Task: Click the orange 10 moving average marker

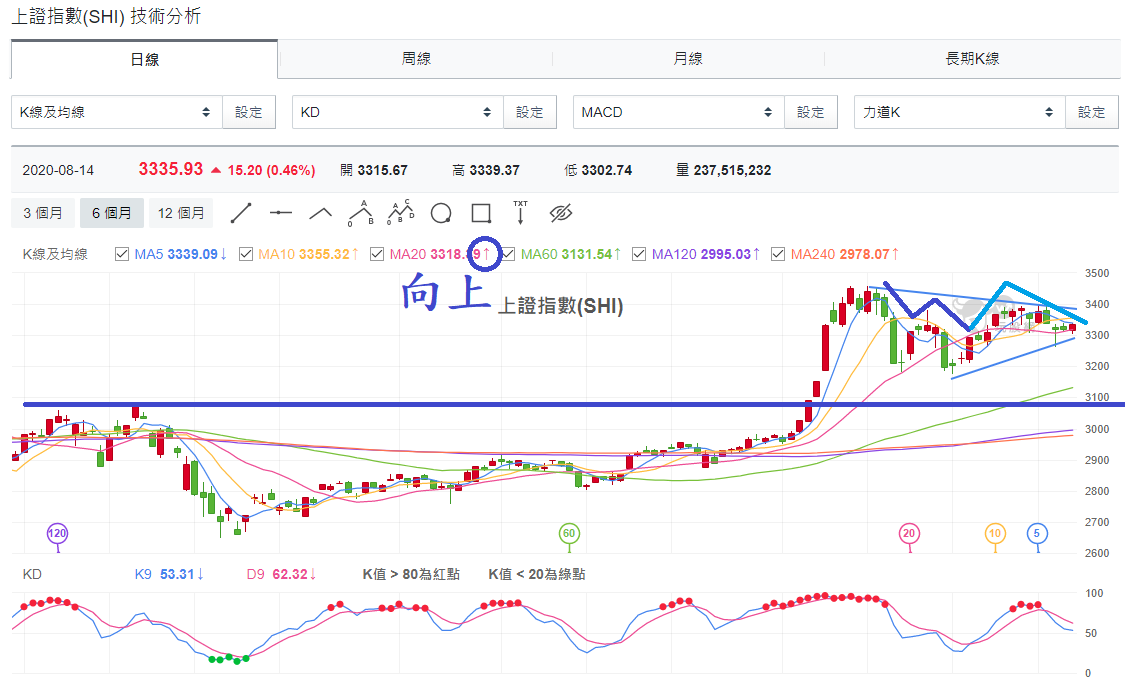Action: coord(994,534)
